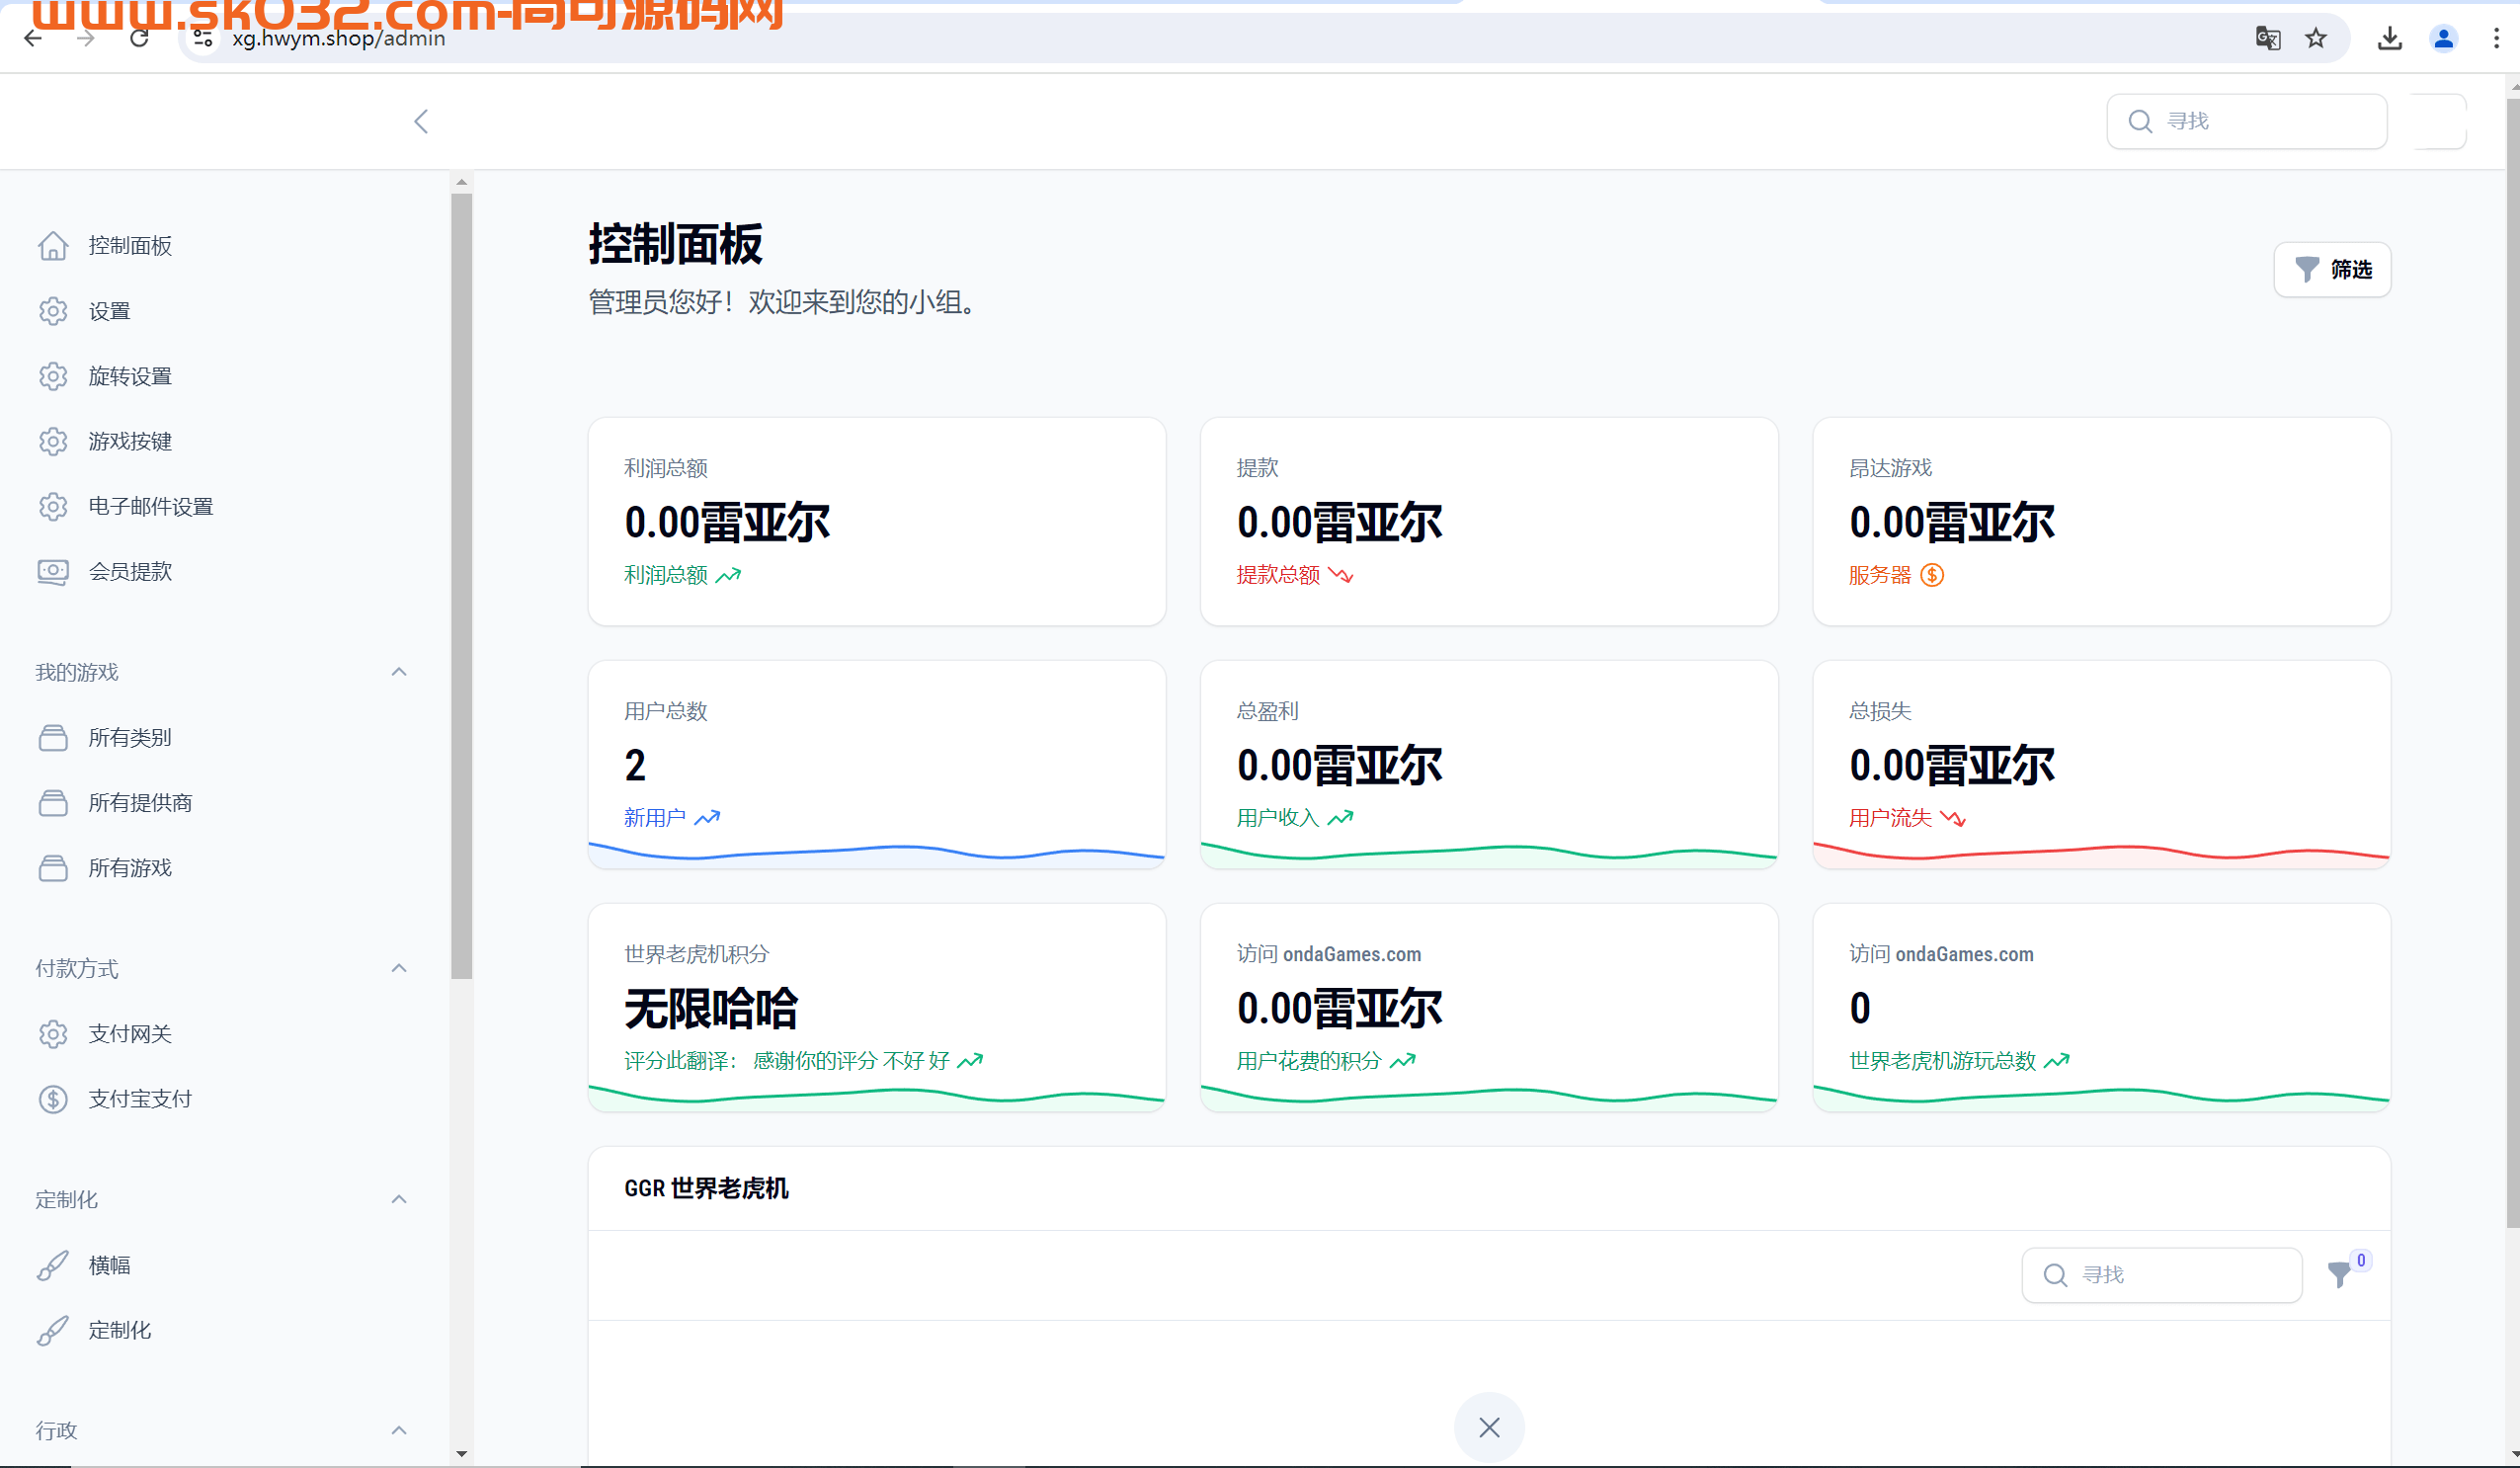
Task: Click the browser back arrow
Action: [33, 38]
